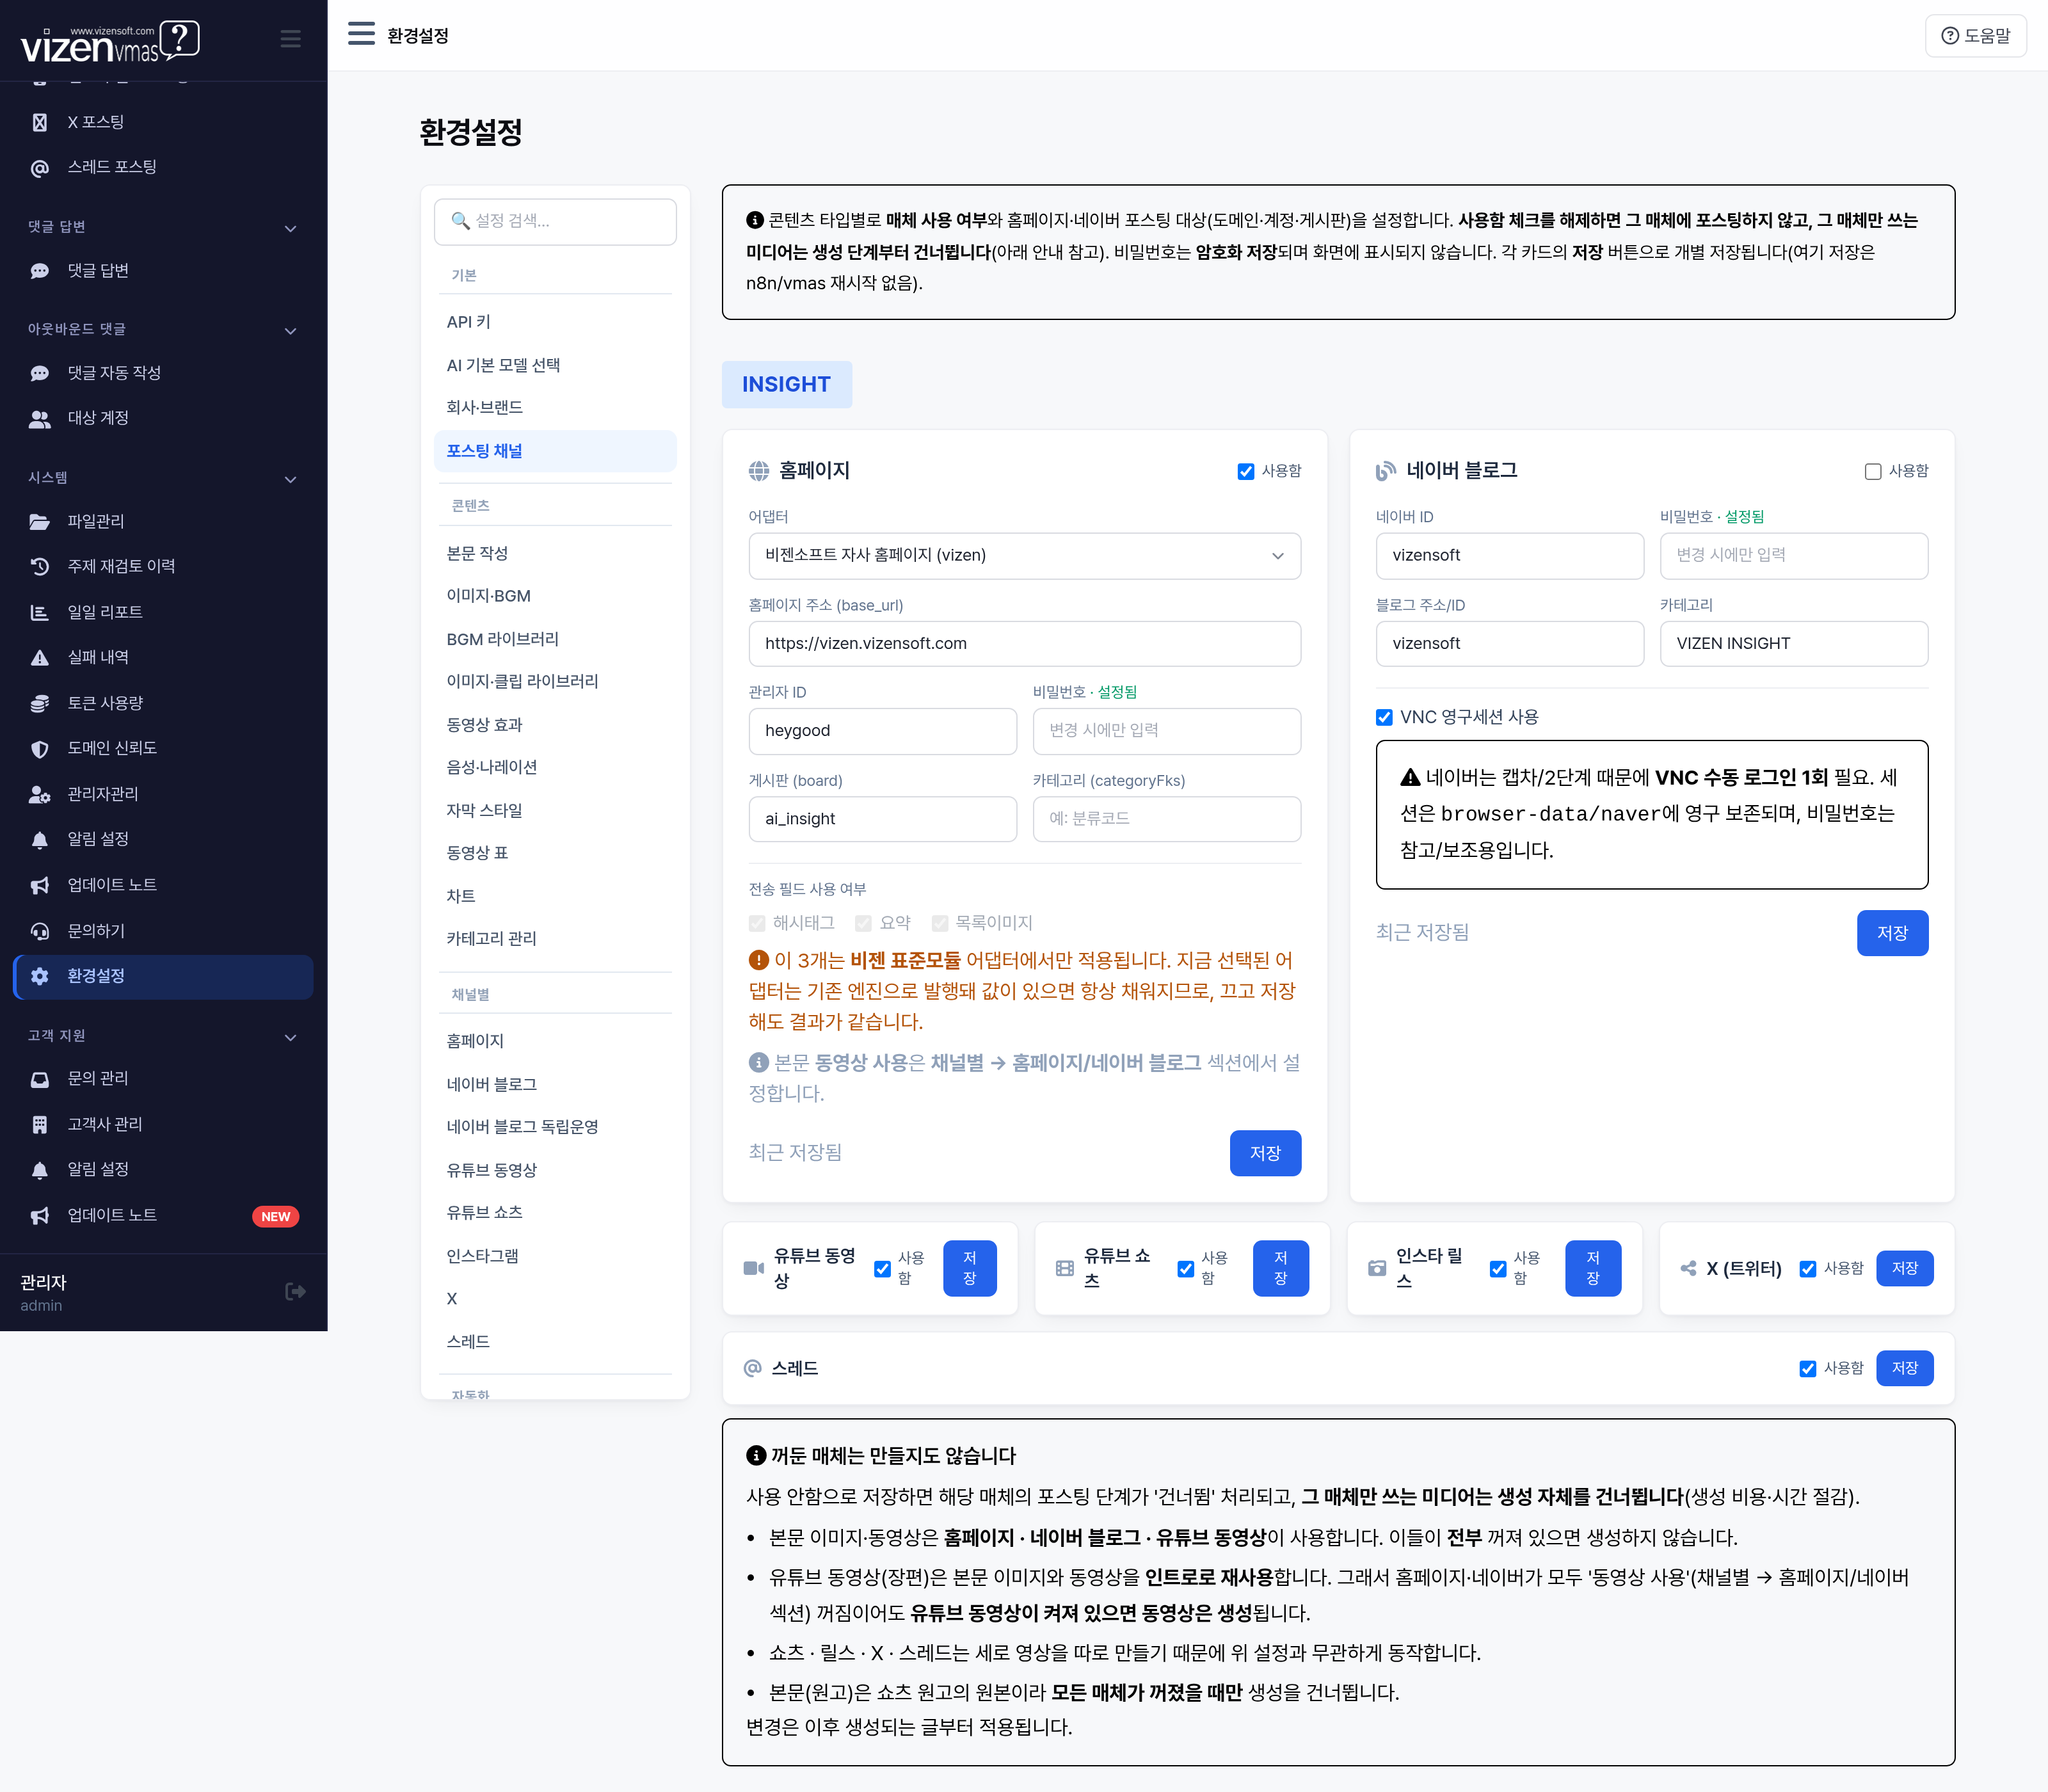The image size is (2048, 1792).
Task: Click the 스레드 포스팅 at-sign icon
Action: pyautogui.click(x=40, y=167)
